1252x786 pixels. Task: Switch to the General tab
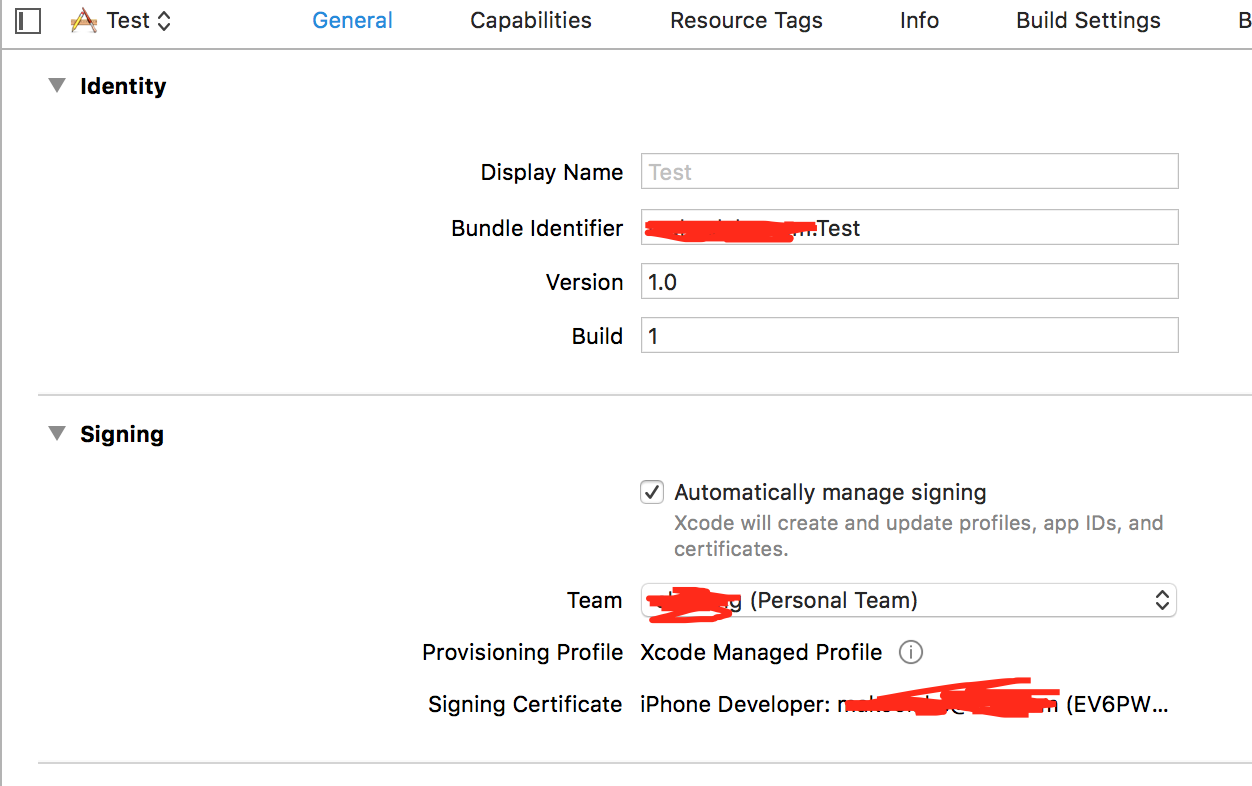352,20
